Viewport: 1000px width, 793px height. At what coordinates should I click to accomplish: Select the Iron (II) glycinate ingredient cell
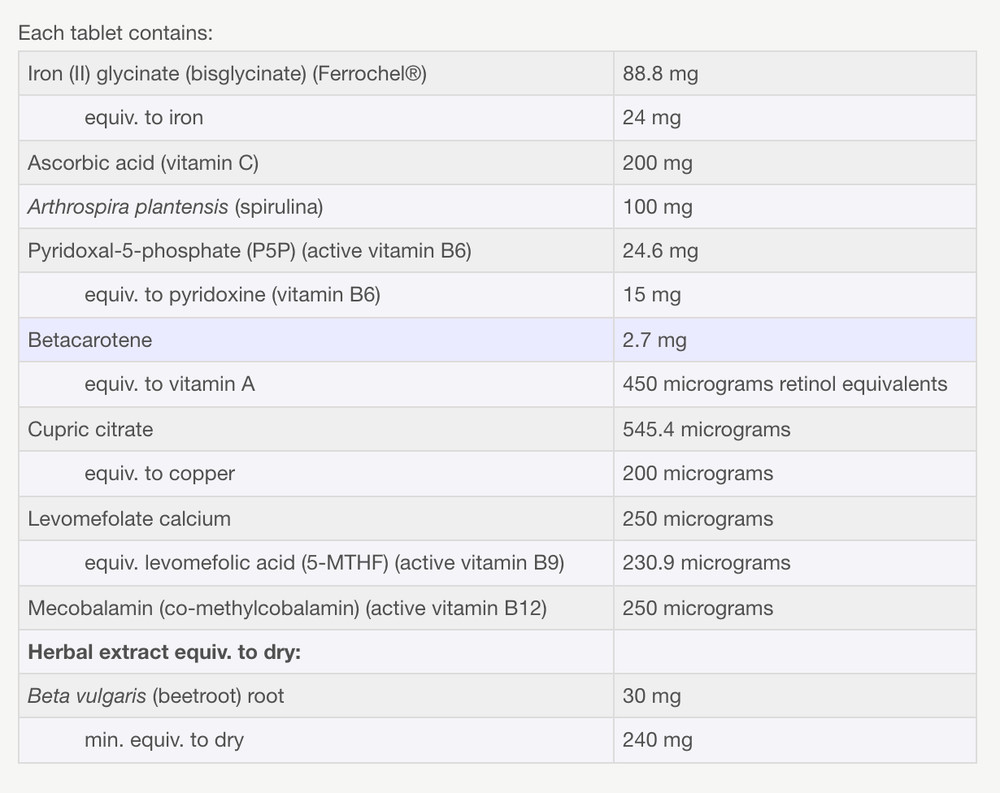click(x=227, y=73)
